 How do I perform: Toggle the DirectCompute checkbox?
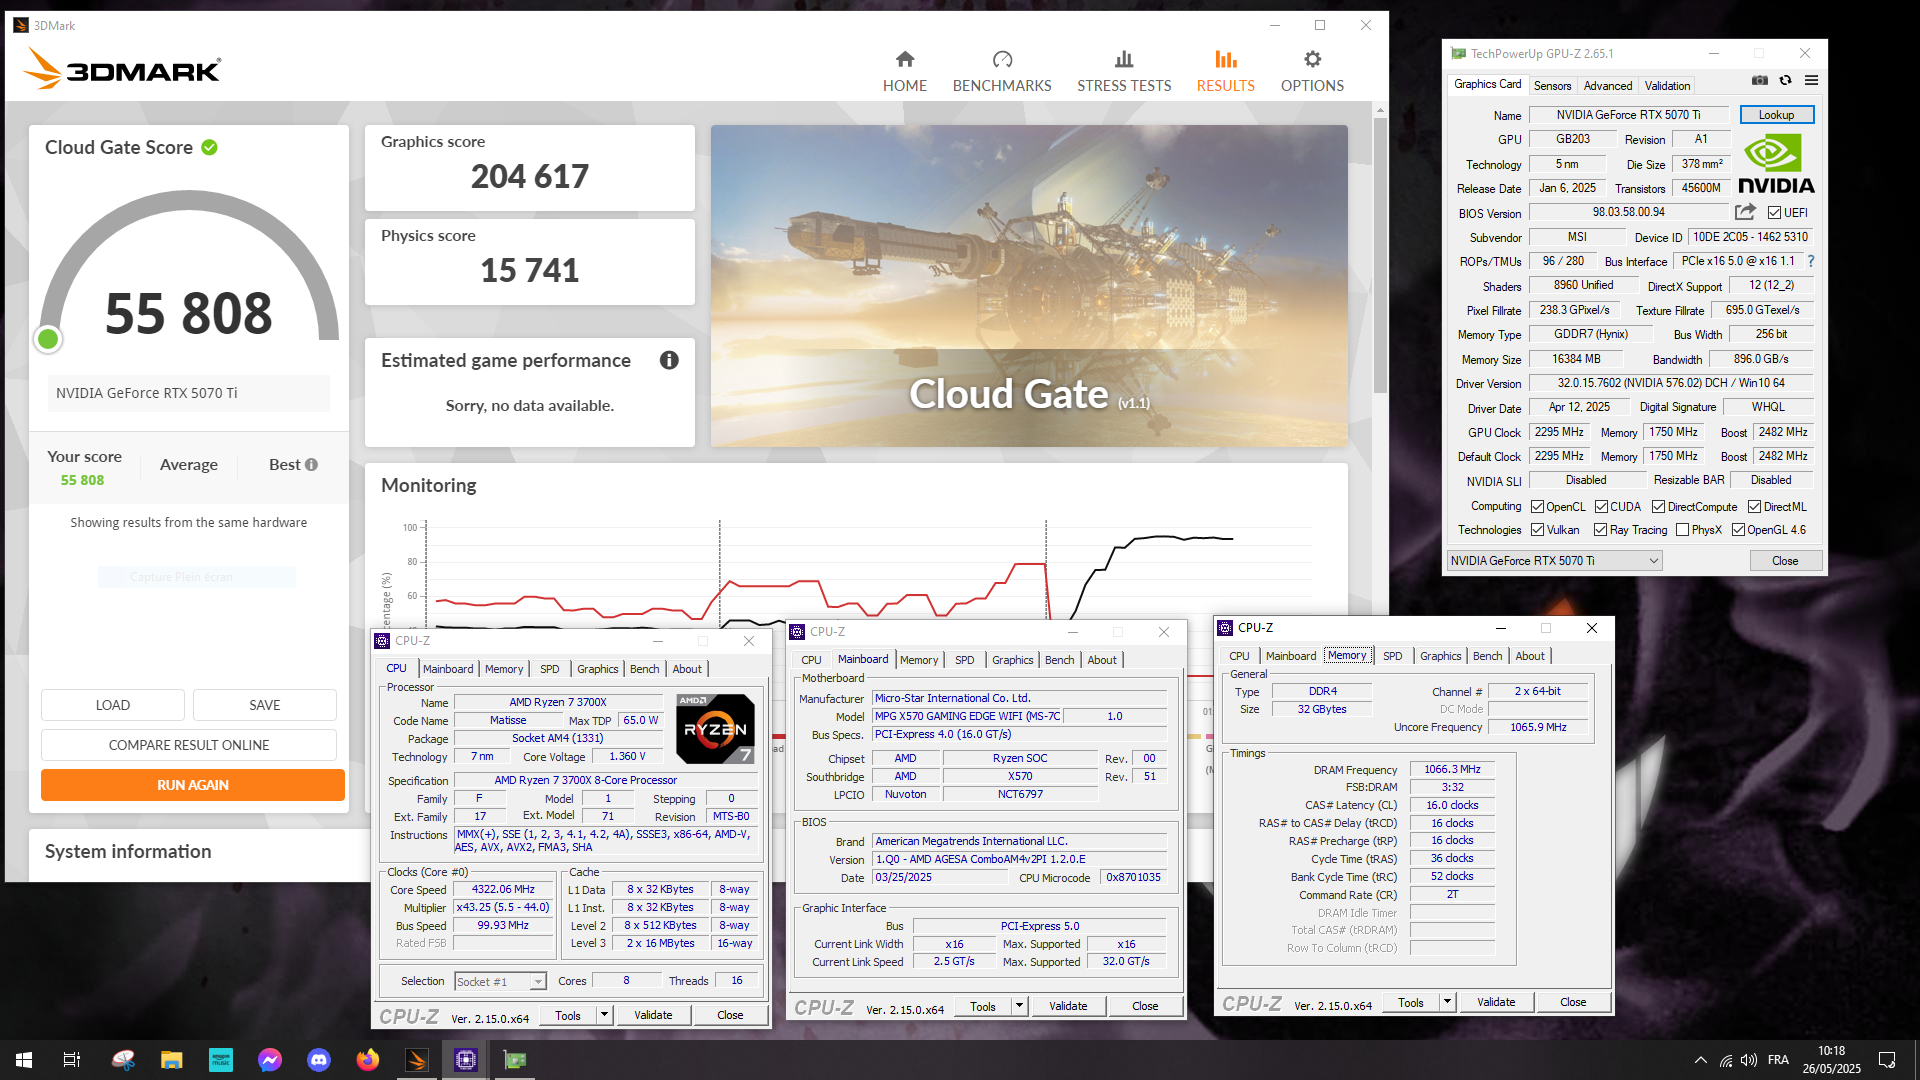point(1658,507)
